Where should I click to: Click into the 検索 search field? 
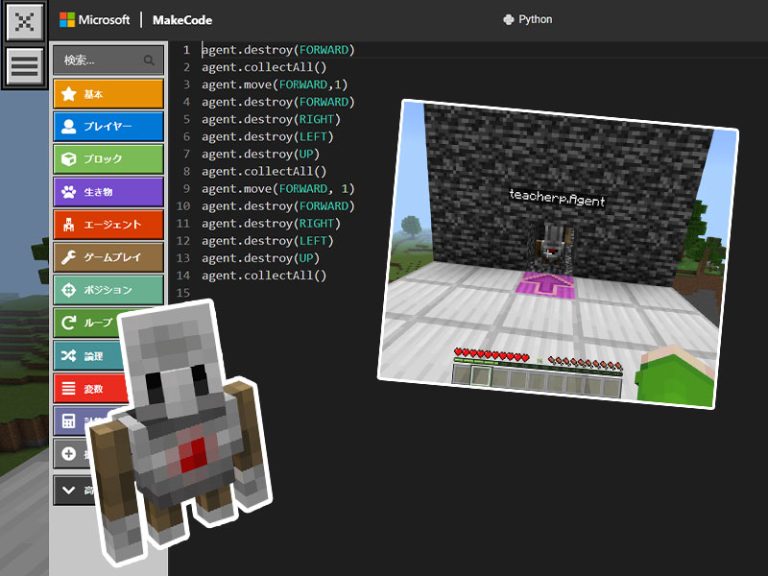coord(98,60)
